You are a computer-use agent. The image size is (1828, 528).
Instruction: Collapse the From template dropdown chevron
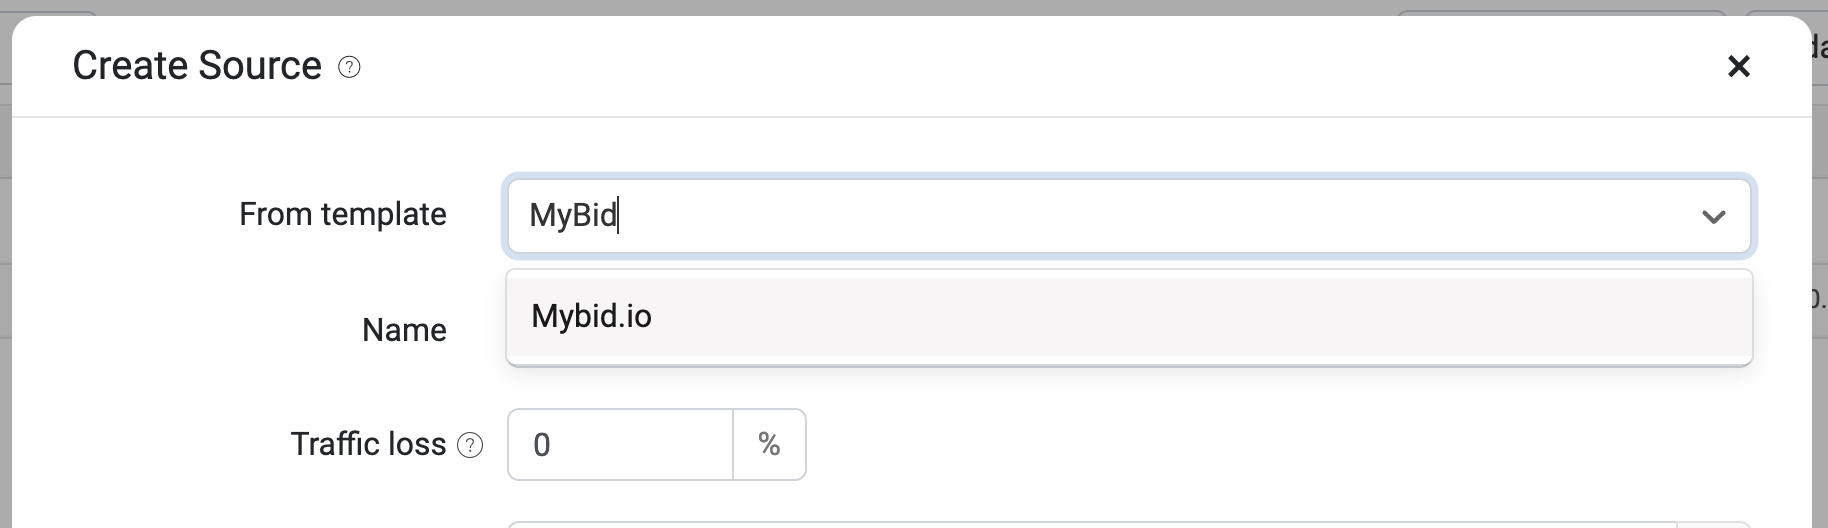coord(1713,216)
